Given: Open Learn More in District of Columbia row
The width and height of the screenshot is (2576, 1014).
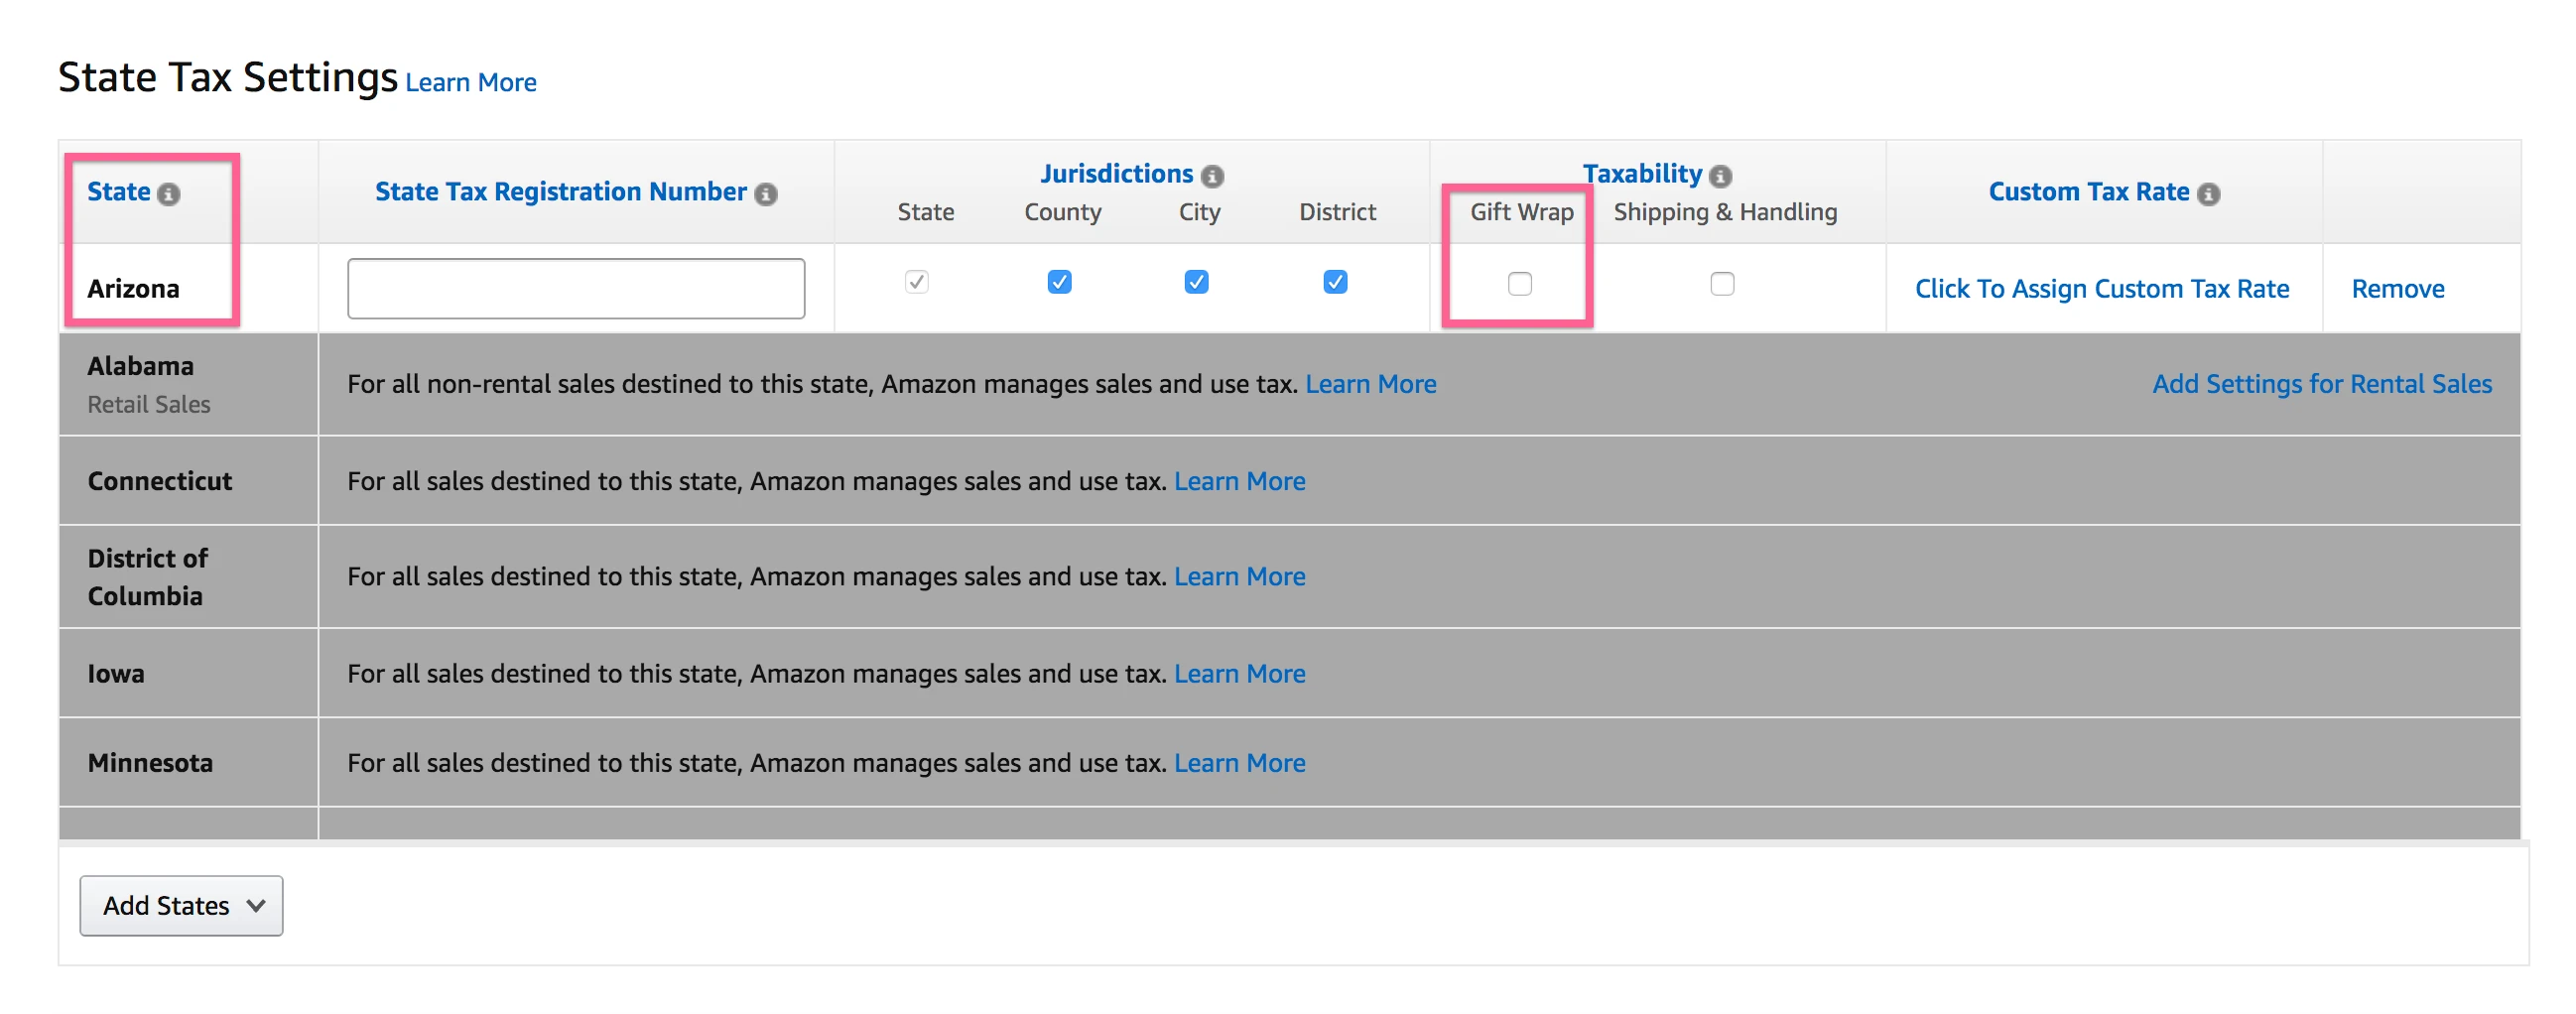Looking at the screenshot, I should tap(1239, 576).
